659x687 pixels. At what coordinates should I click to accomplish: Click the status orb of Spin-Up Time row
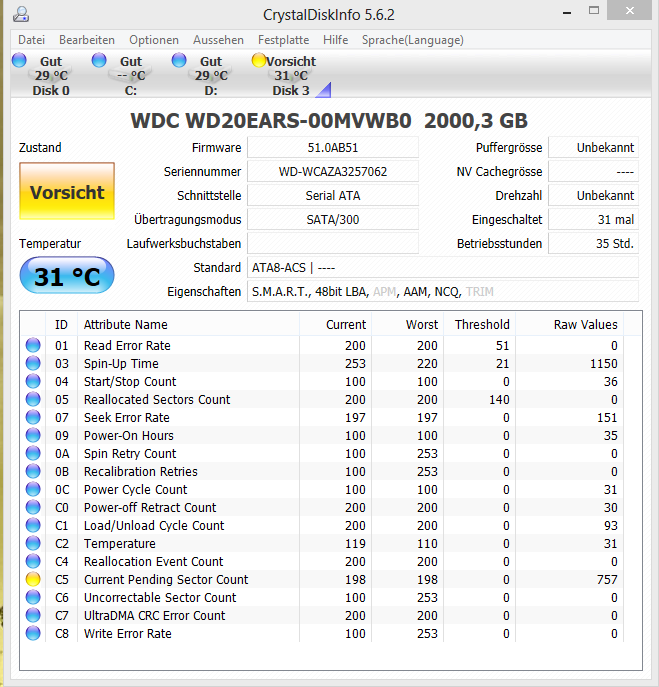pos(33,363)
